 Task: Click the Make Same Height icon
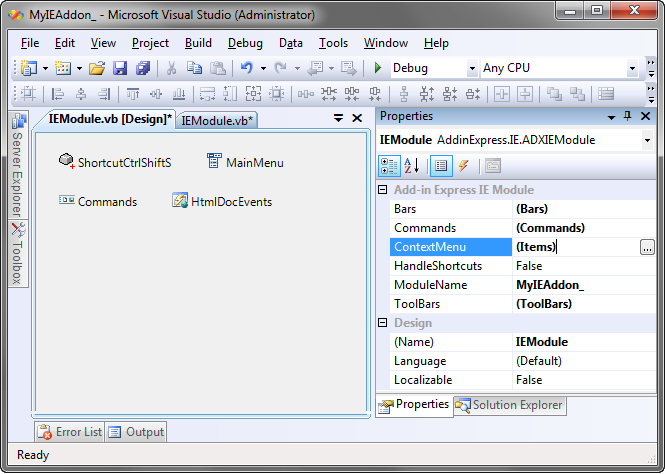[230, 94]
